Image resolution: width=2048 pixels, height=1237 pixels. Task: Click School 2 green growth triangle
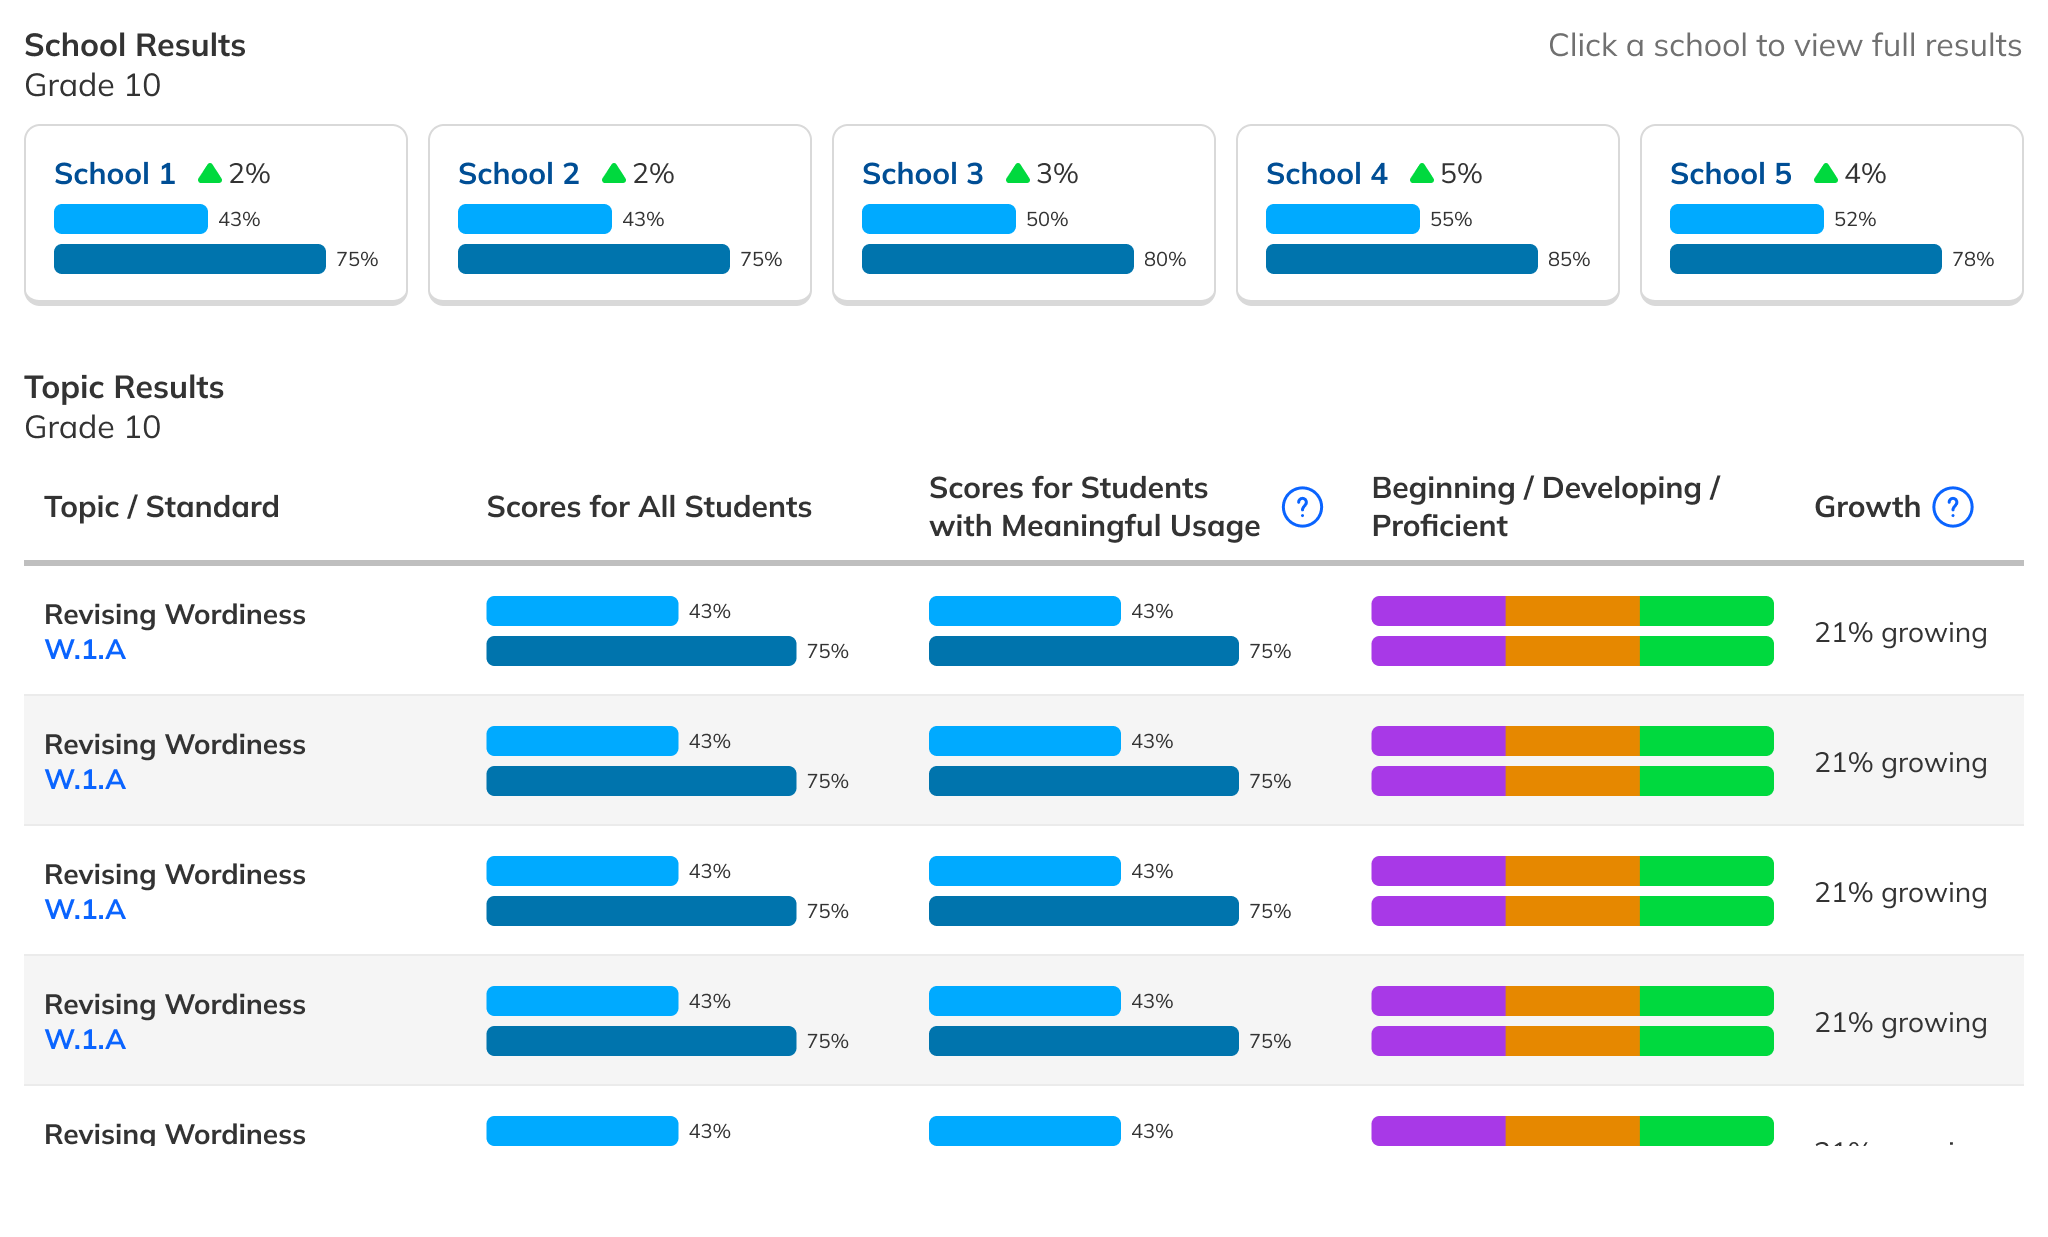click(x=614, y=174)
